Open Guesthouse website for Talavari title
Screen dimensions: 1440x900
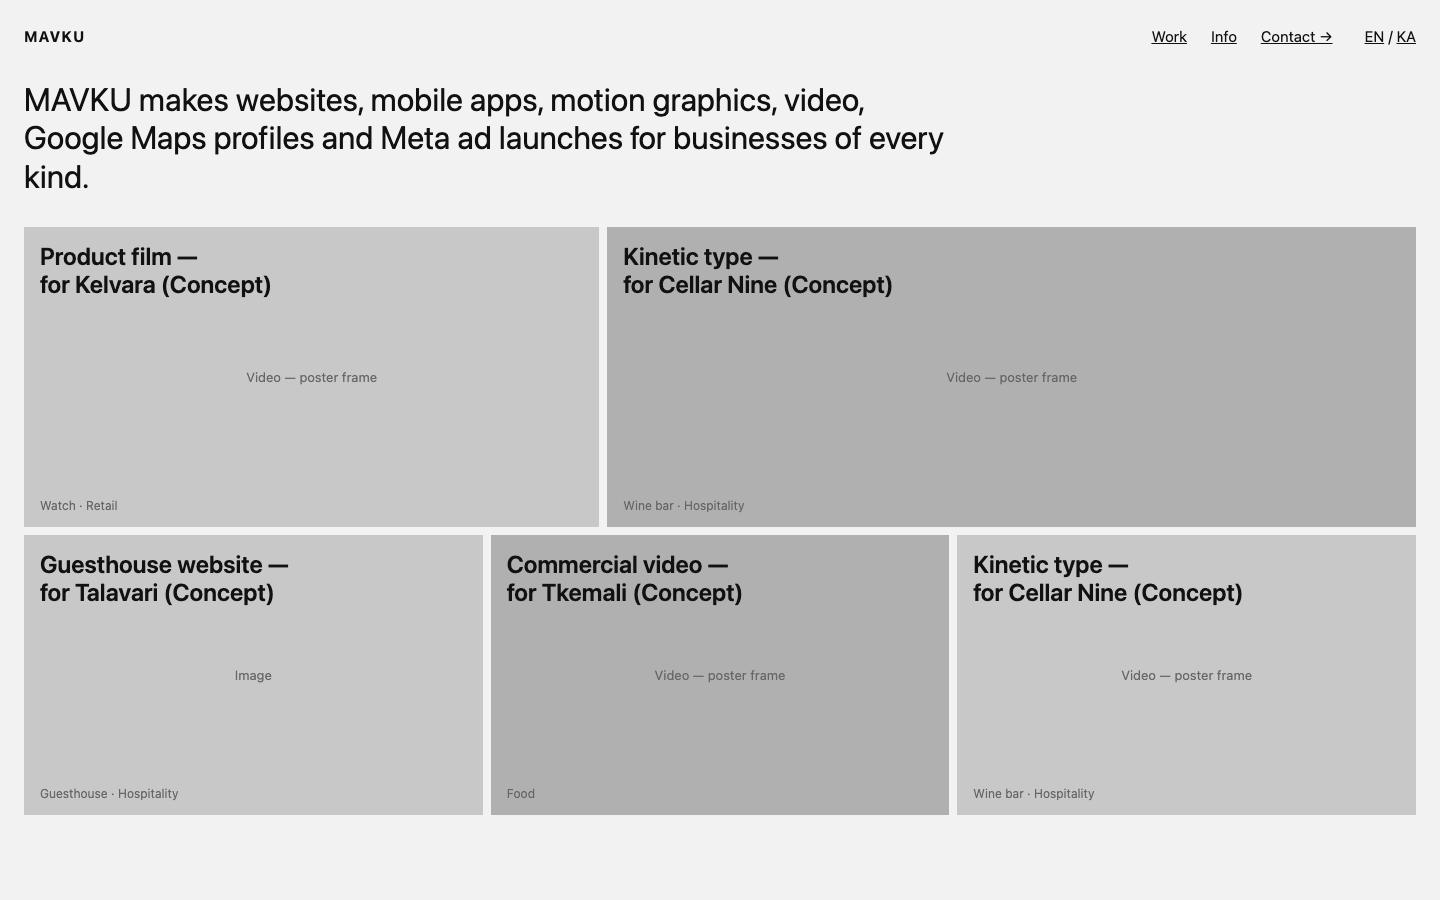(x=164, y=579)
